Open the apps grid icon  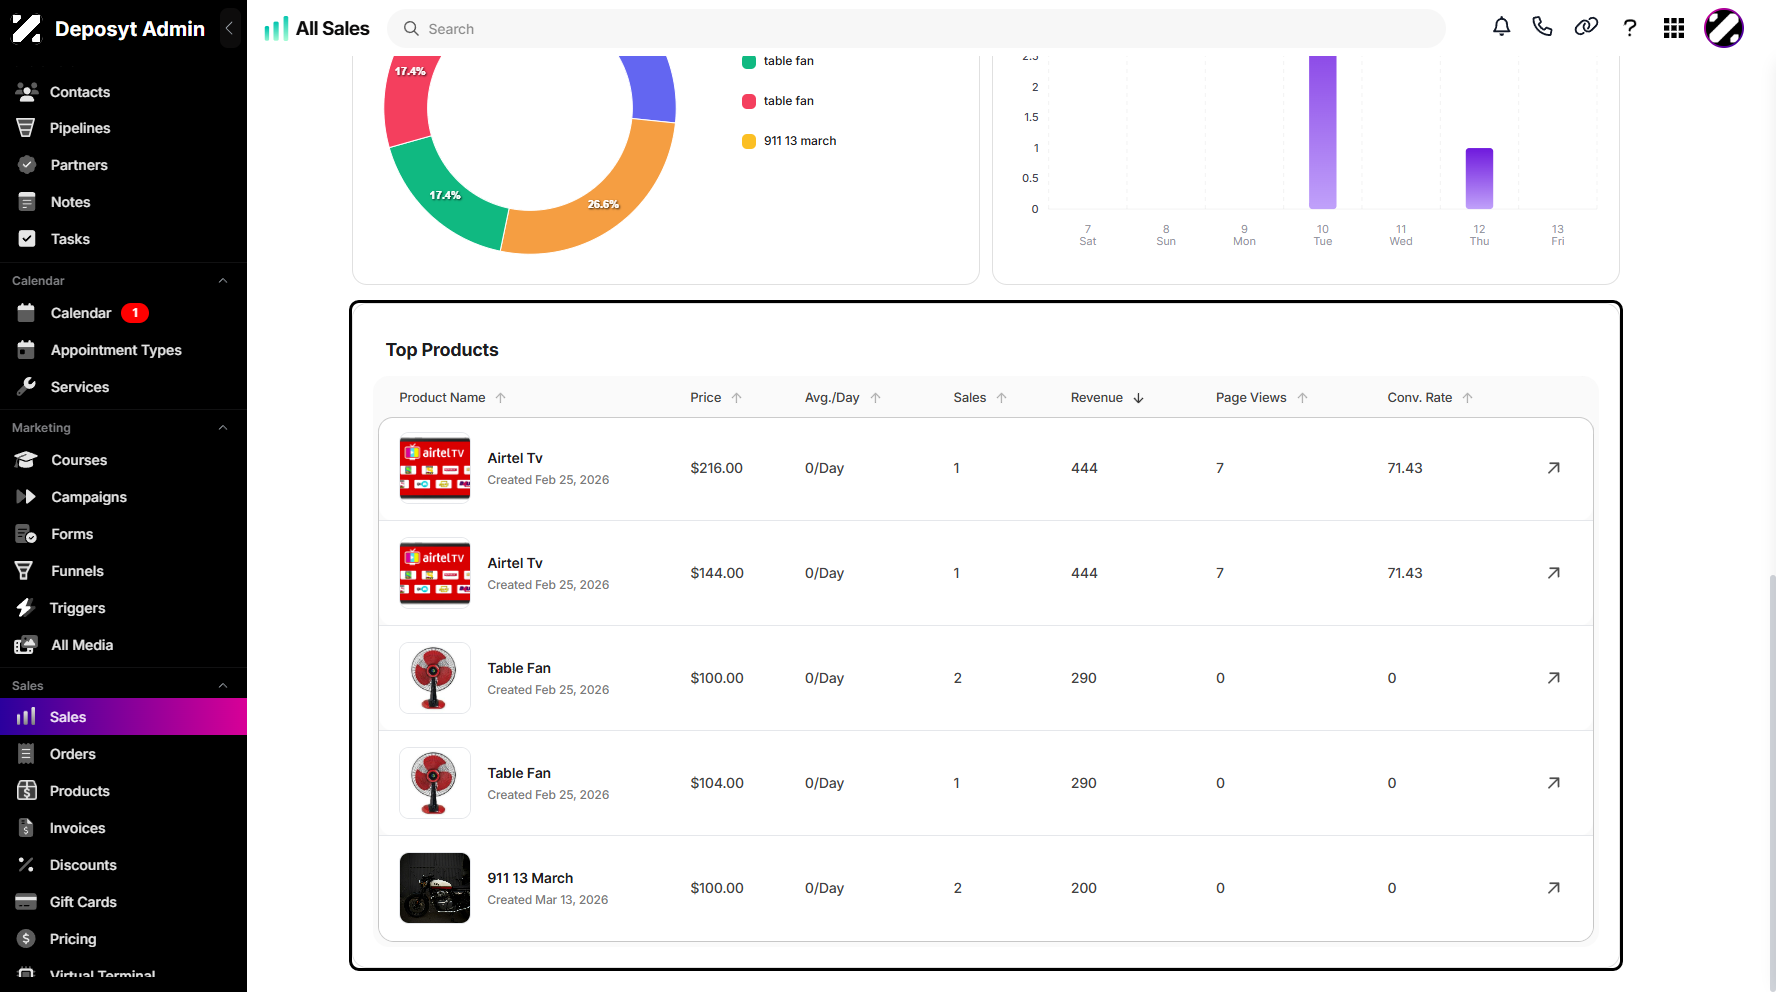[x=1674, y=28]
